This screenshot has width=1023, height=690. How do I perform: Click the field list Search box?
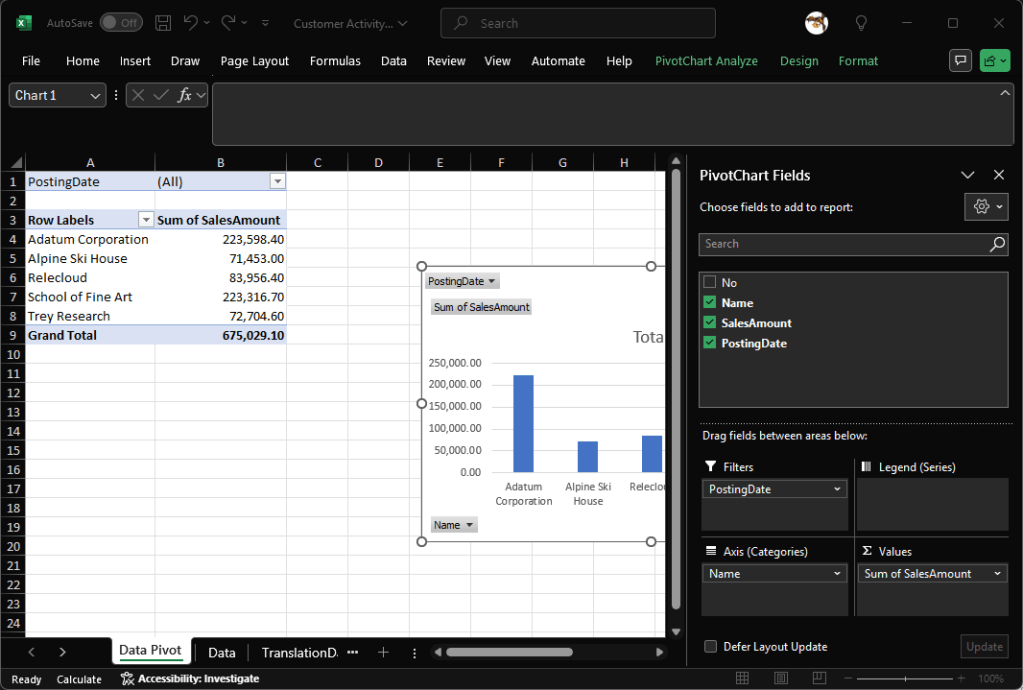tap(842, 244)
